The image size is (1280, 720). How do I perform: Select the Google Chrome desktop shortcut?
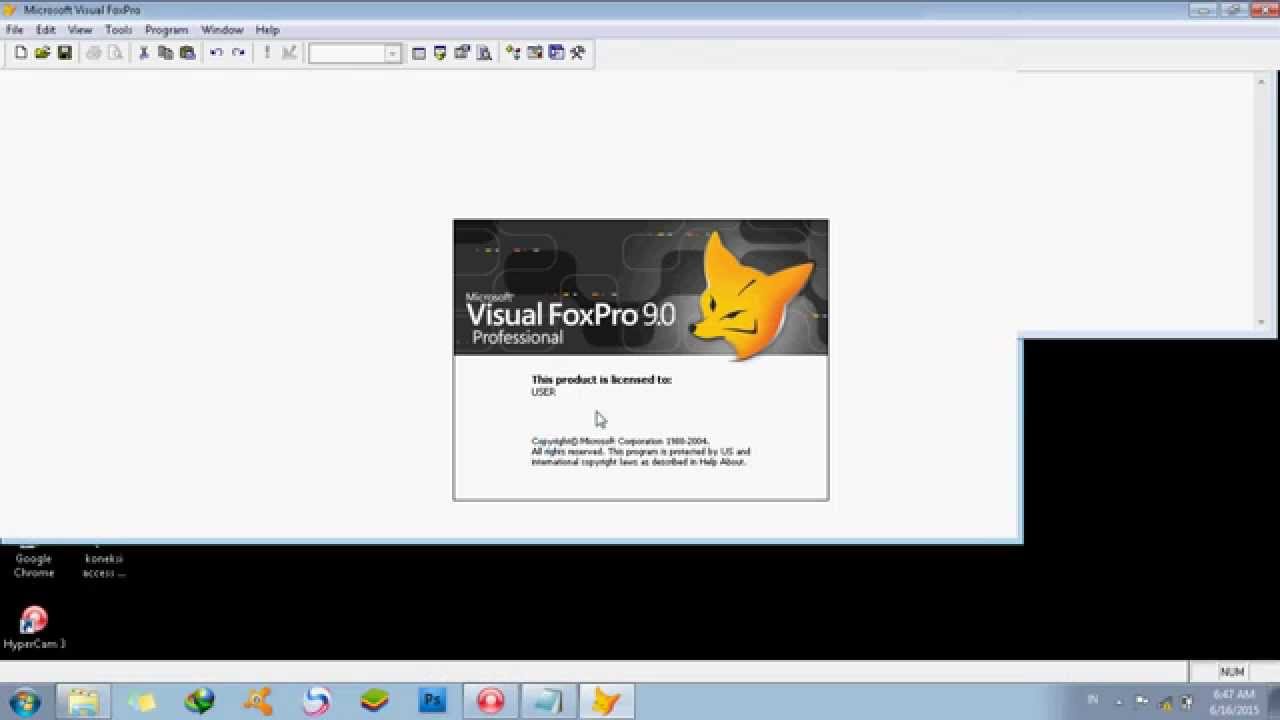pos(33,560)
